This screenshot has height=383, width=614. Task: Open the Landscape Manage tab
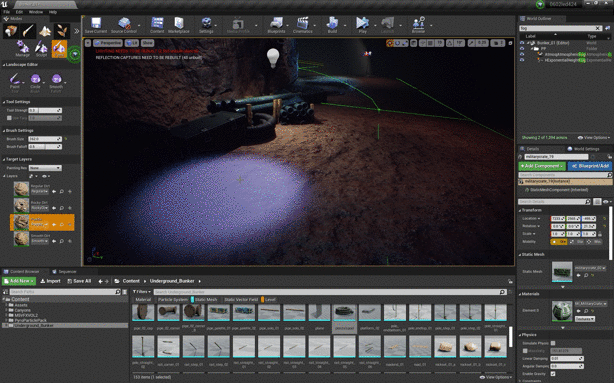[x=23, y=49]
